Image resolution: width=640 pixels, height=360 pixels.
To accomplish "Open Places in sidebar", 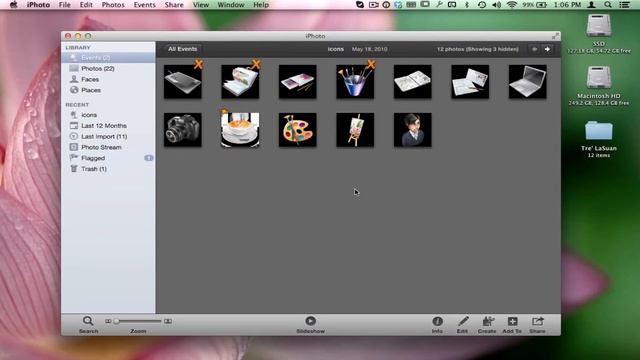I will 108,90.
